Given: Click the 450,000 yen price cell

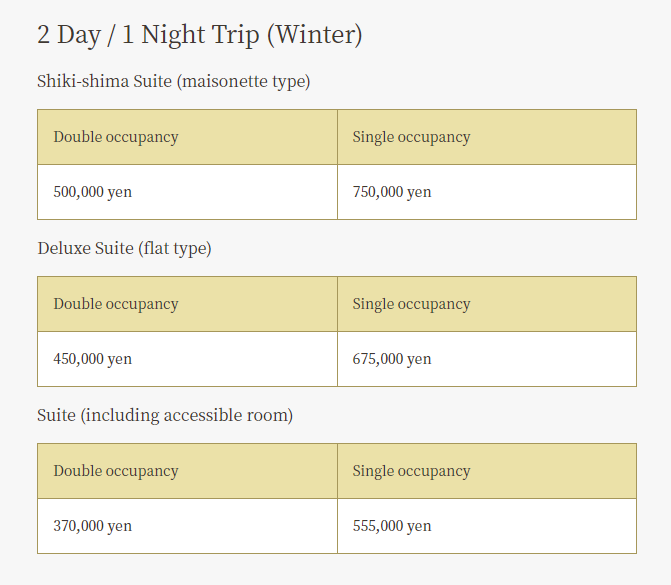Looking at the screenshot, I should point(93,359).
